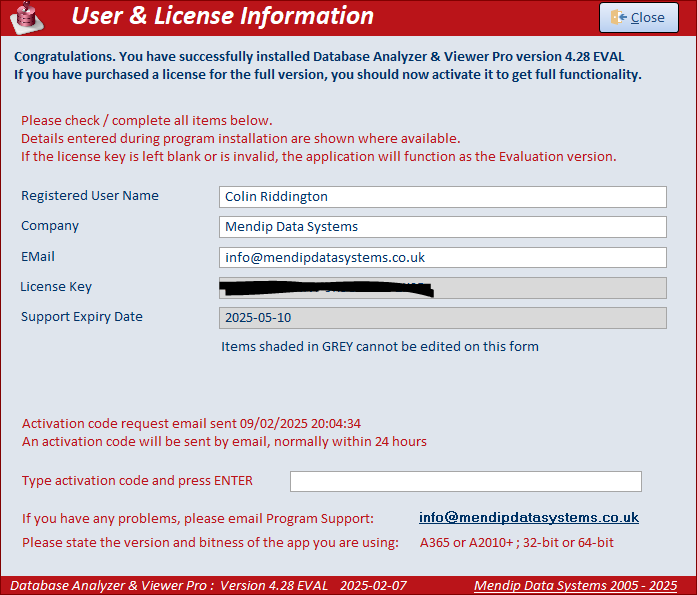Click 'Details entered during program installation' line
This screenshot has width=697, height=595.
click(240, 139)
